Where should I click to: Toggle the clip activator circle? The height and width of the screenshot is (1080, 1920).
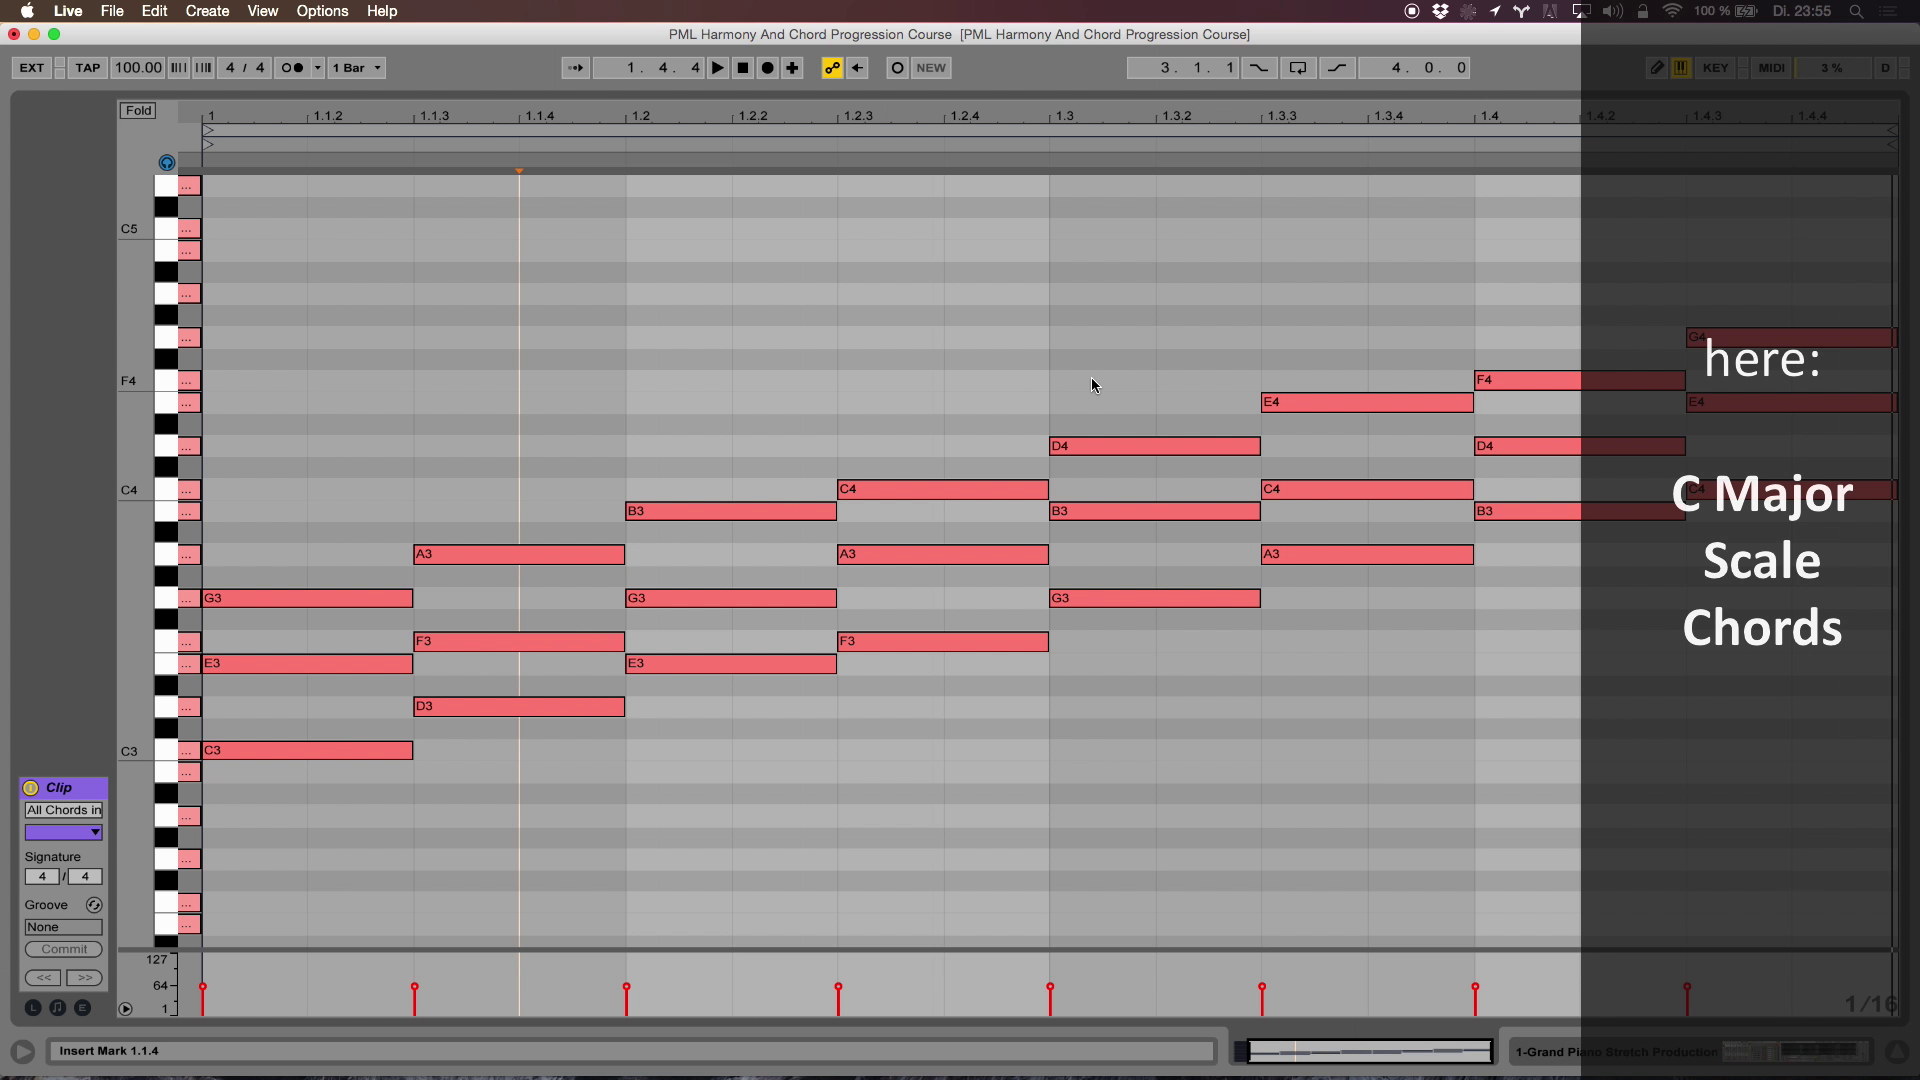point(31,788)
